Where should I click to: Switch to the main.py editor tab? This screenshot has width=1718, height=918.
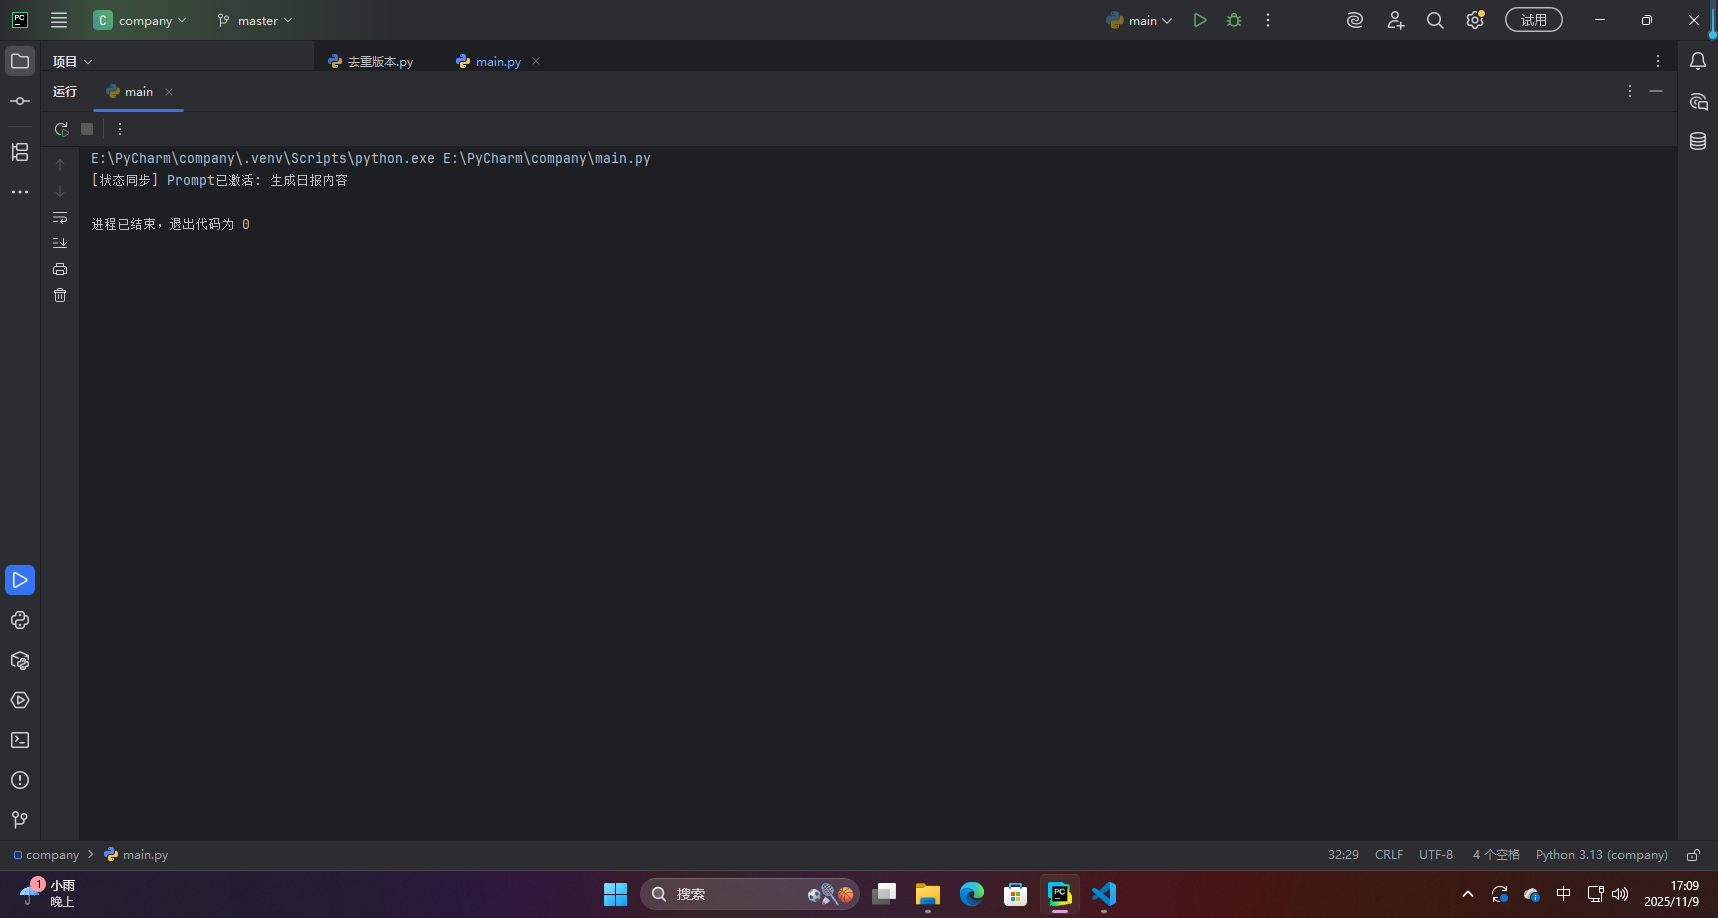(489, 61)
